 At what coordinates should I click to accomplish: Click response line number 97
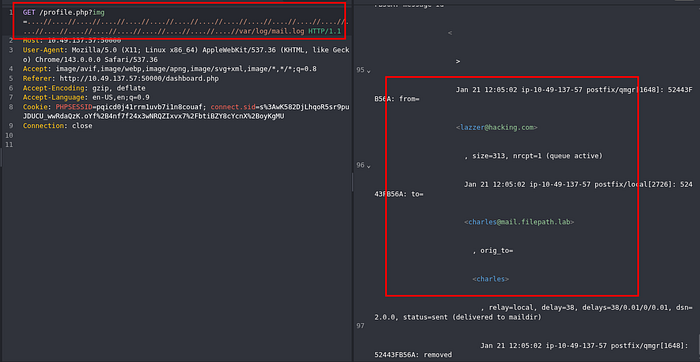pos(360,326)
